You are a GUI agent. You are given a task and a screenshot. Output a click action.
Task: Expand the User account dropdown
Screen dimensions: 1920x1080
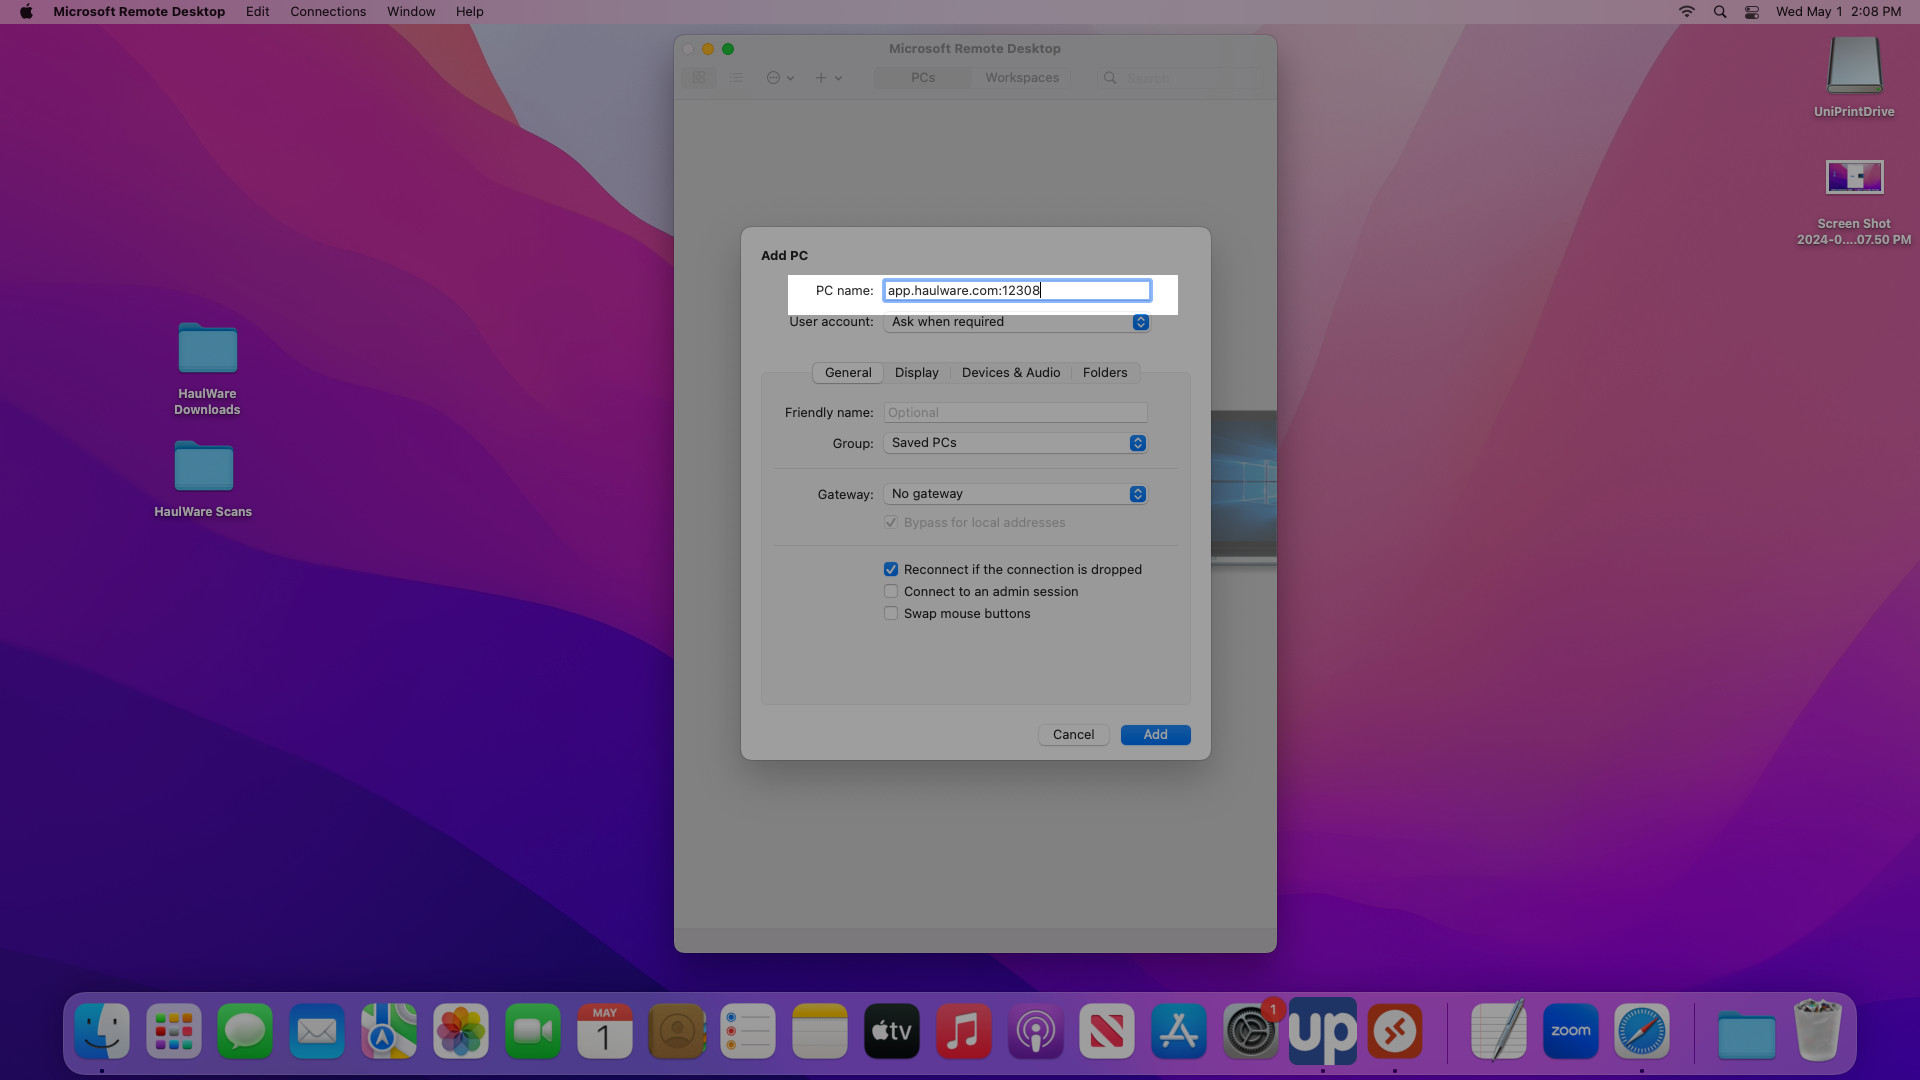[x=1016, y=322]
